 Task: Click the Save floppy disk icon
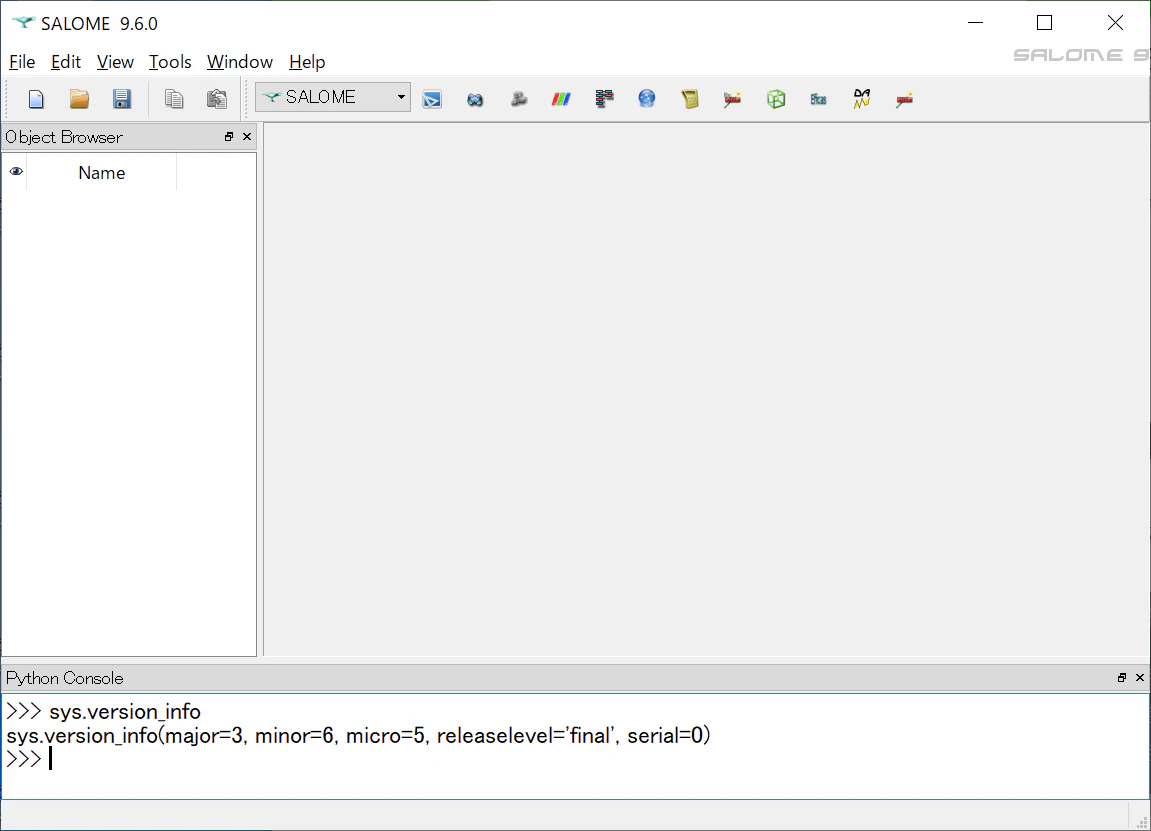tap(122, 98)
